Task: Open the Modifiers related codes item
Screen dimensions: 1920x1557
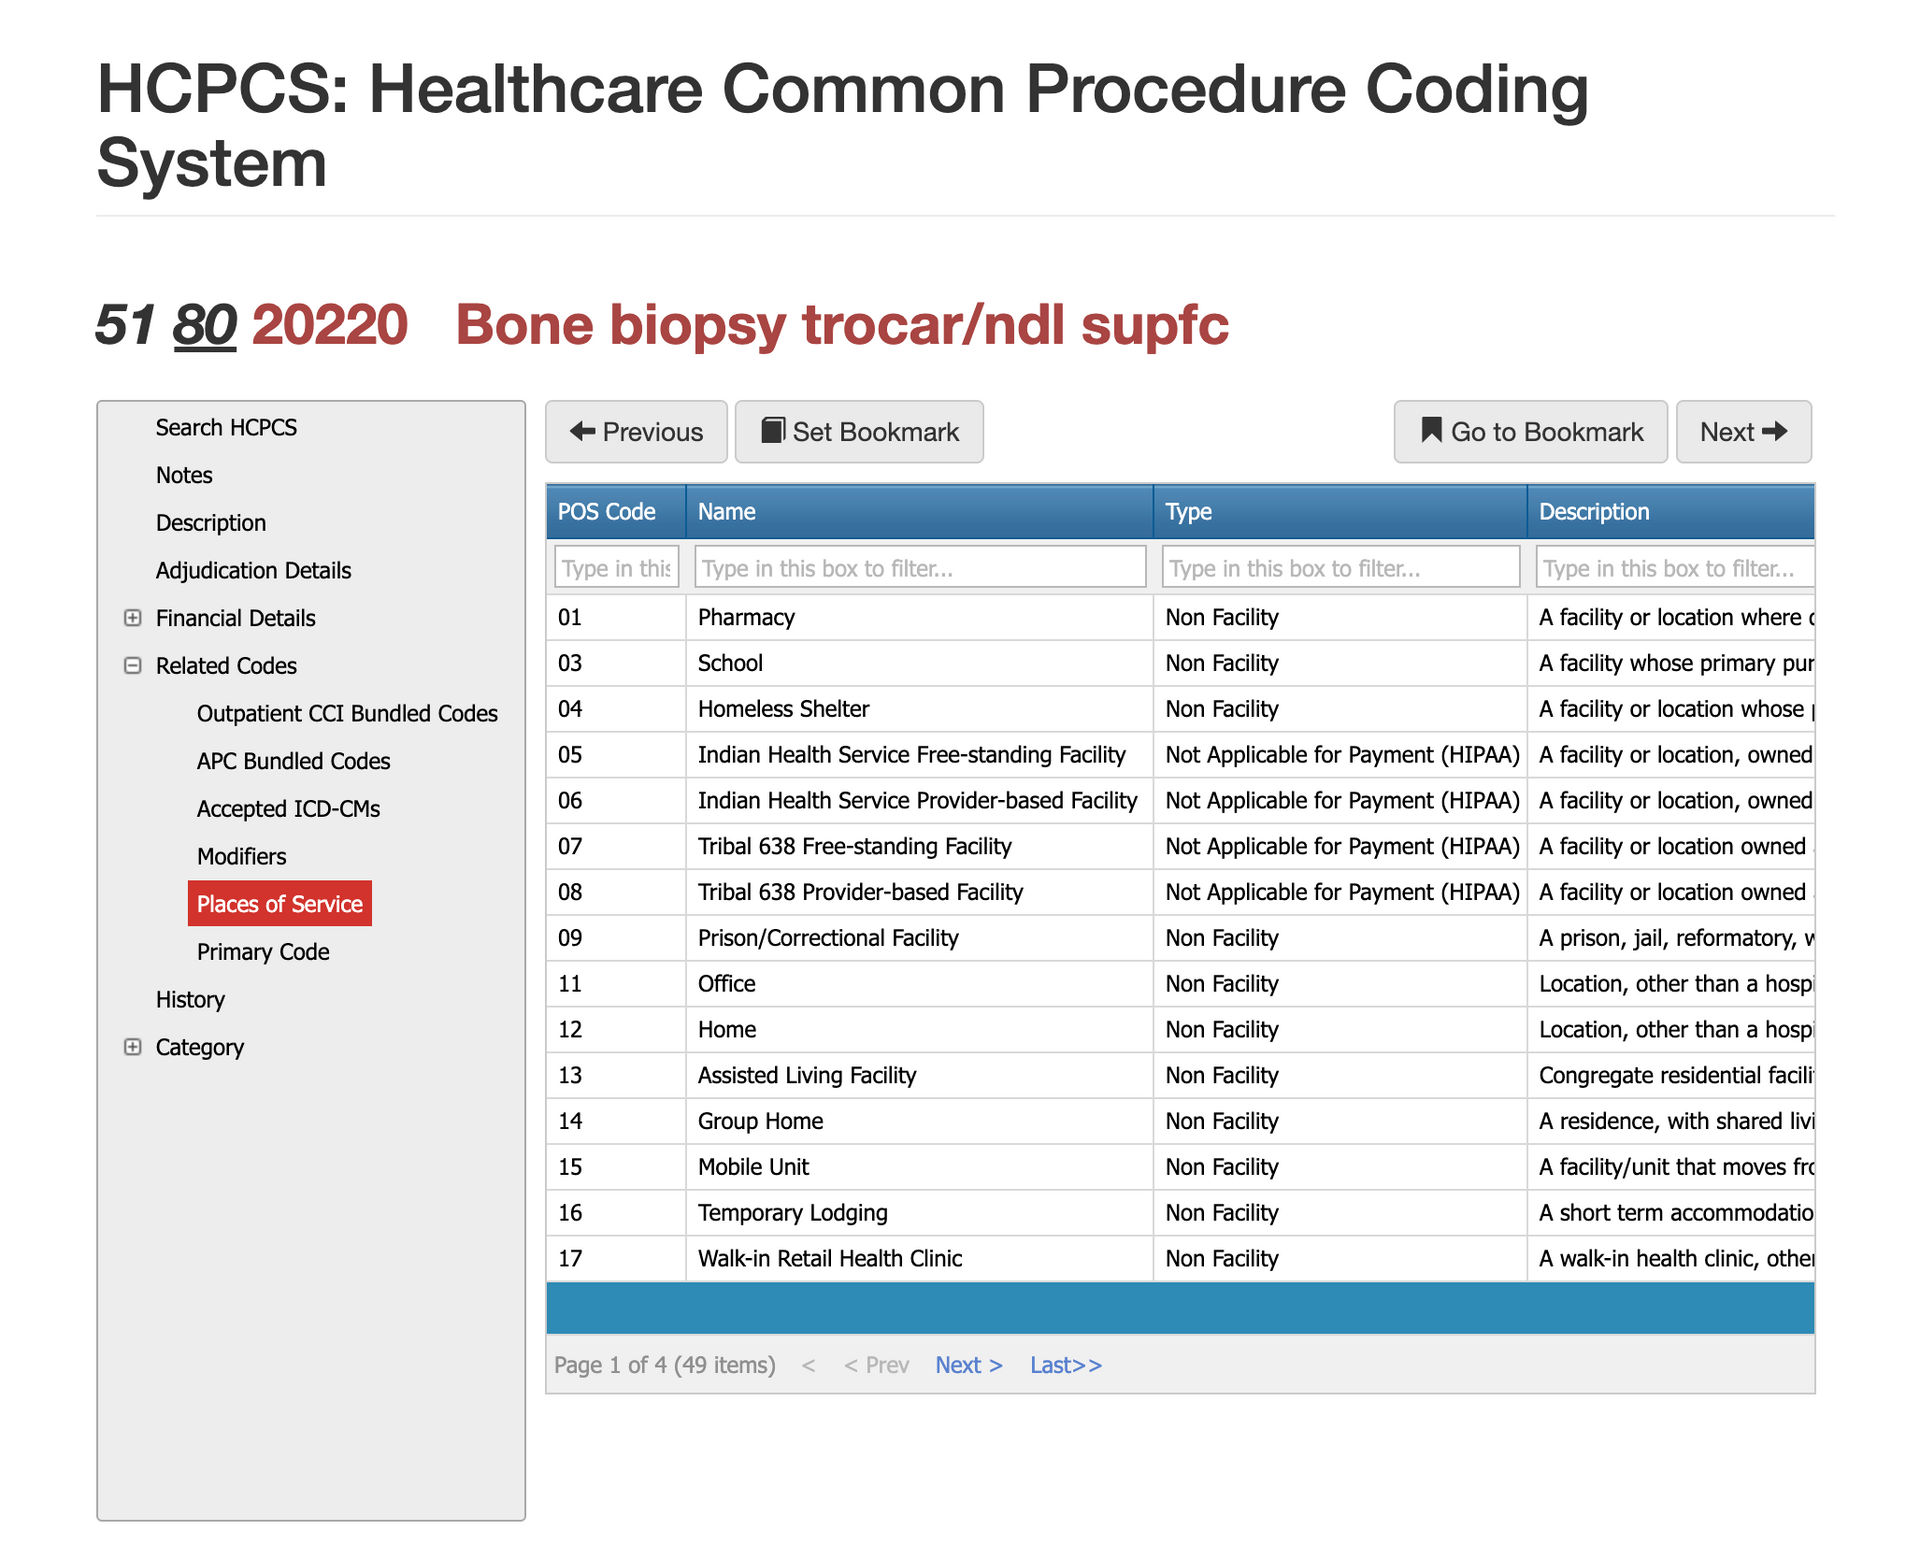Action: [x=241, y=857]
